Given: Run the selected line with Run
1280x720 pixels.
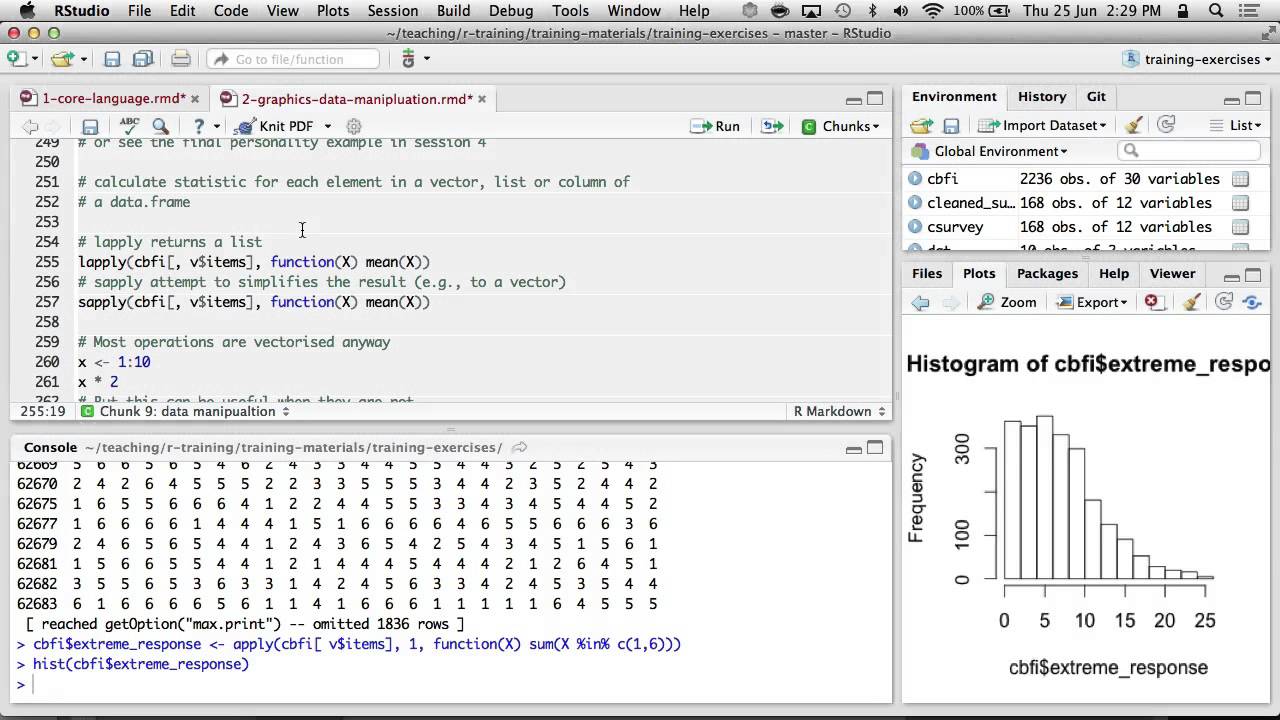Looking at the screenshot, I should coord(715,126).
